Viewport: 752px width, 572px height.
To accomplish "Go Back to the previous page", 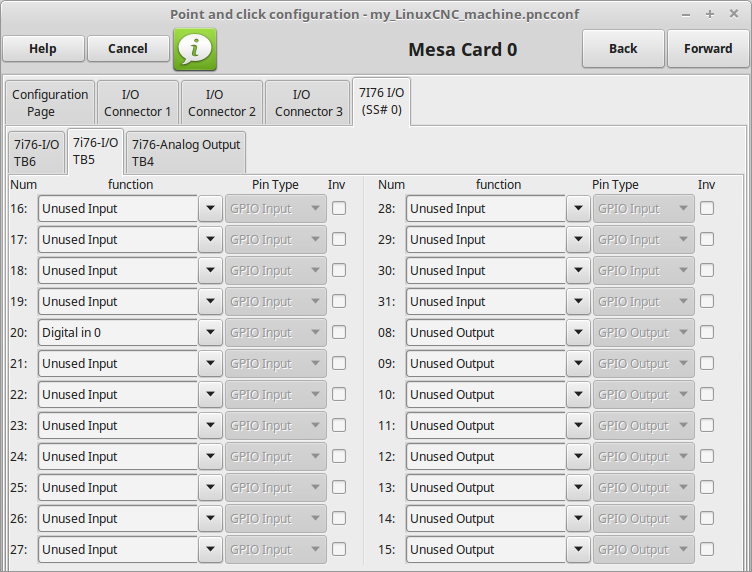I will 623,48.
